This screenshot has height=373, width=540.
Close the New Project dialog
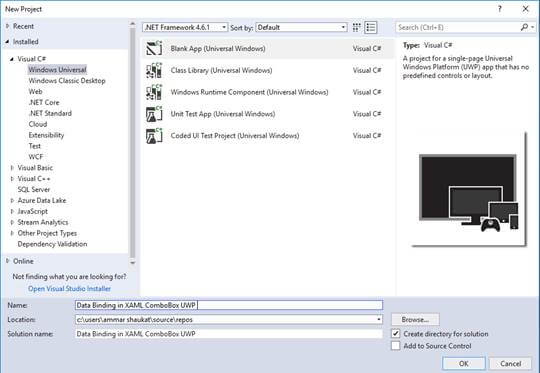pyautogui.click(x=526, y=9)
